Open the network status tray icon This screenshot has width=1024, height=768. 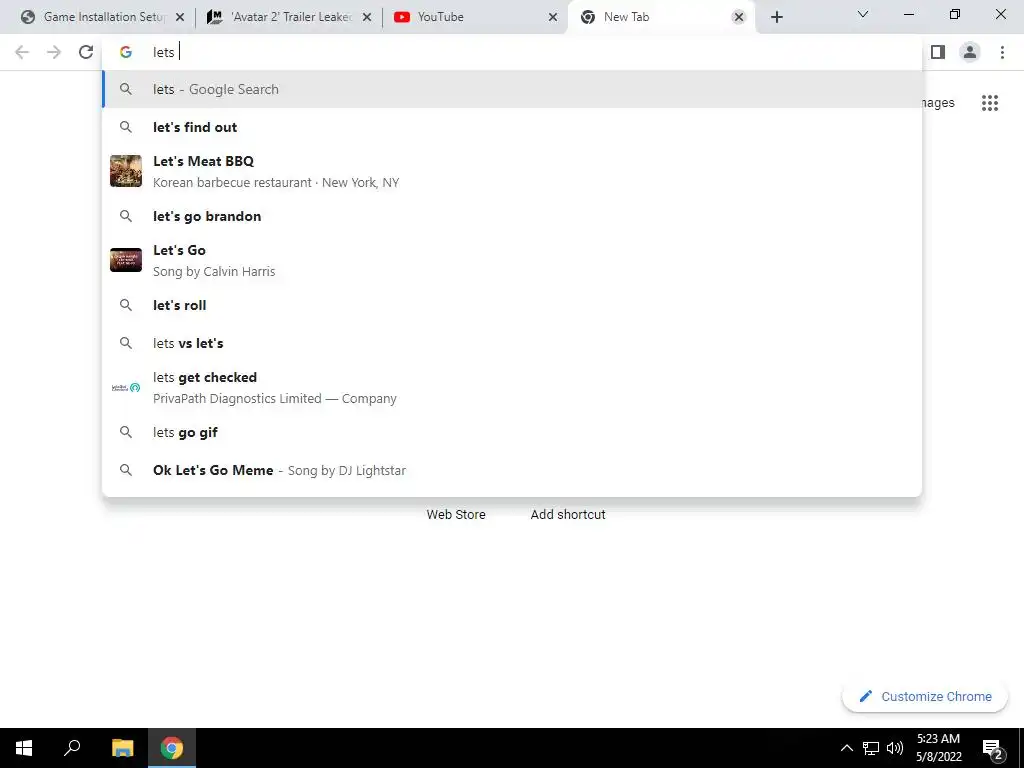(x=871, y=748)
